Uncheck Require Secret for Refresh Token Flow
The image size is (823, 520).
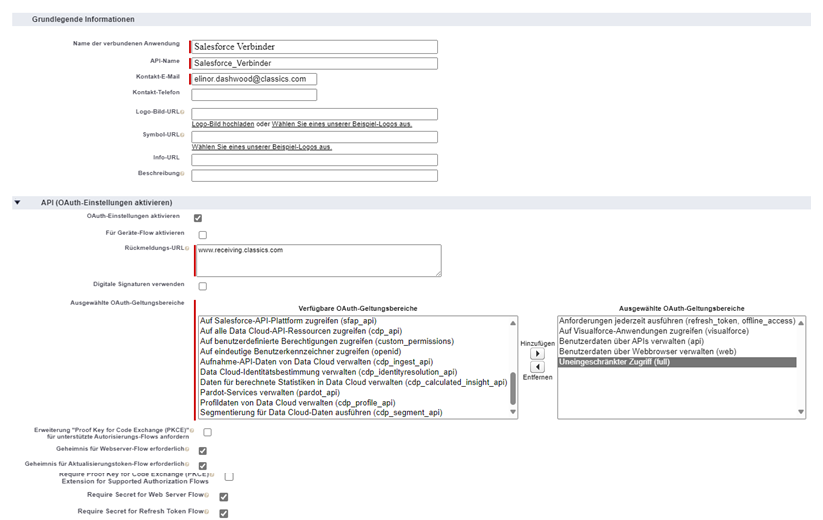224,514
